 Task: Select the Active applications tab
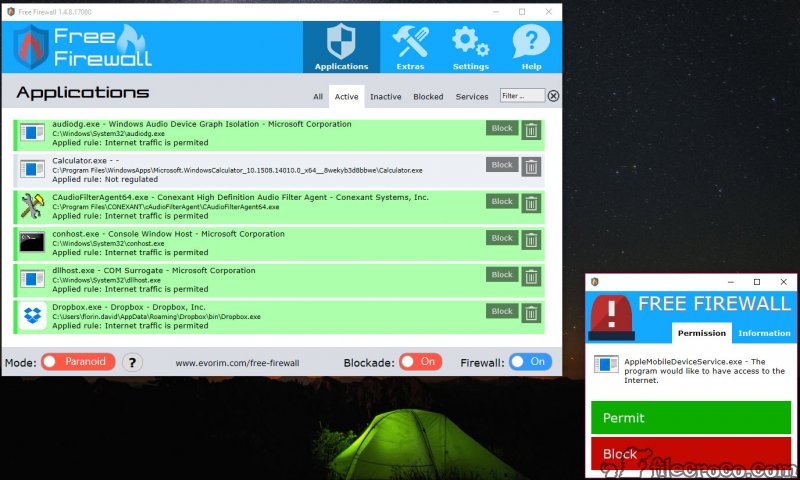[346, 96]
